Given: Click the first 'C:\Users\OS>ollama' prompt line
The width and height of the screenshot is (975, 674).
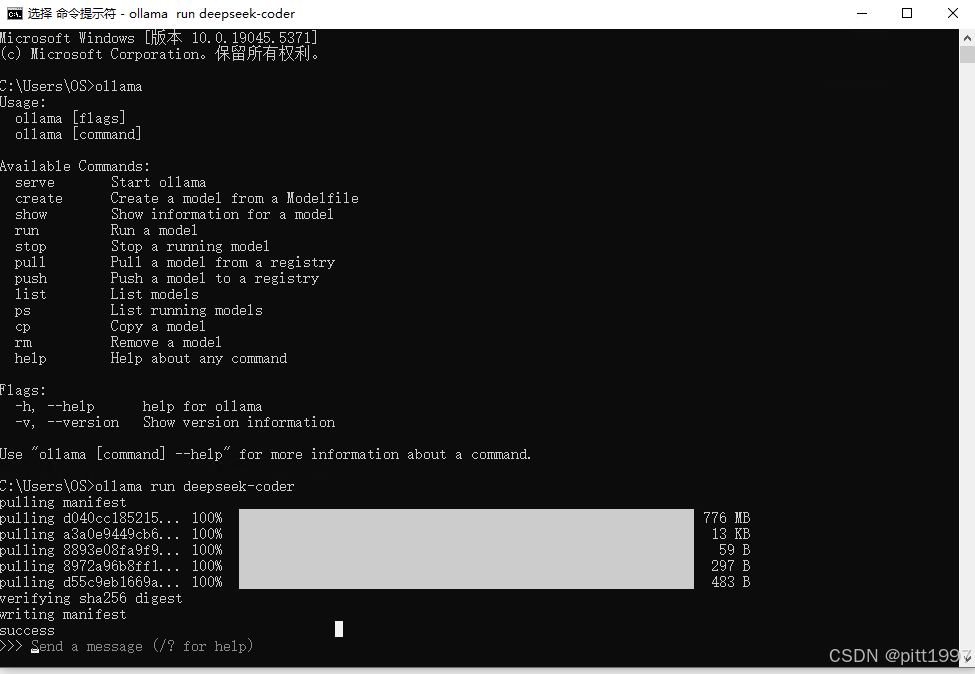Looking at the screenshot, I should [72, 86].
